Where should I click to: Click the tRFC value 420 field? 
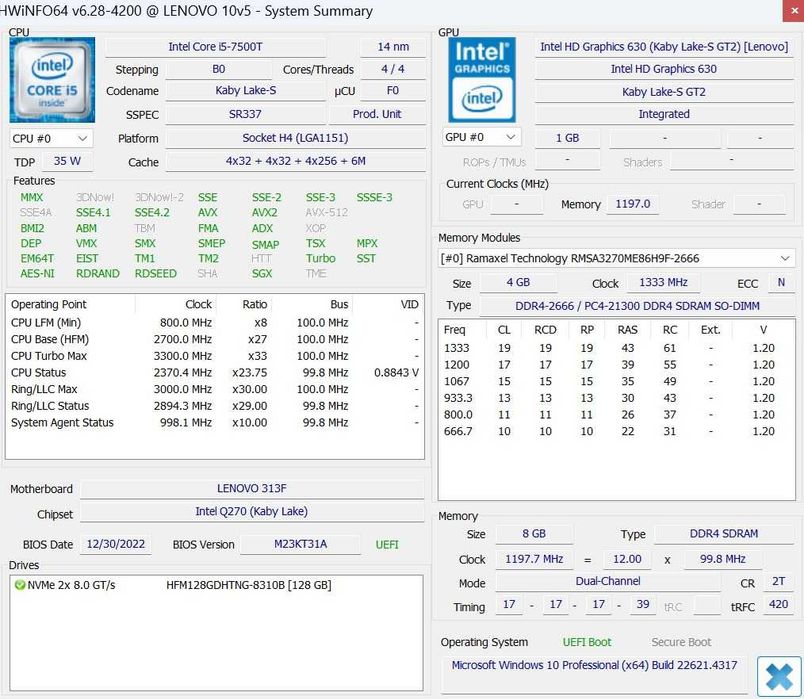tap(778, 605)
